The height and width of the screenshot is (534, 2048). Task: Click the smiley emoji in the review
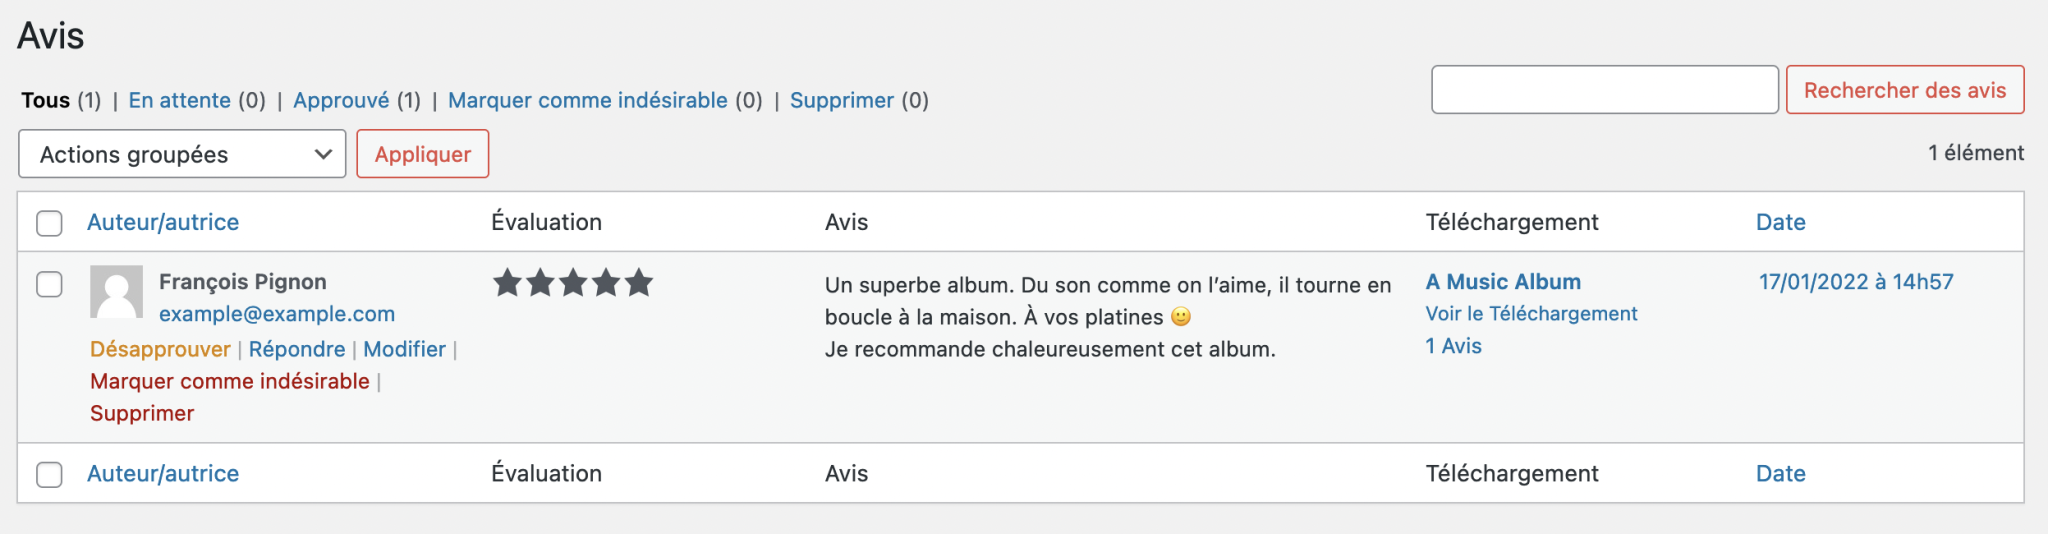click(x=1181, y=317)
